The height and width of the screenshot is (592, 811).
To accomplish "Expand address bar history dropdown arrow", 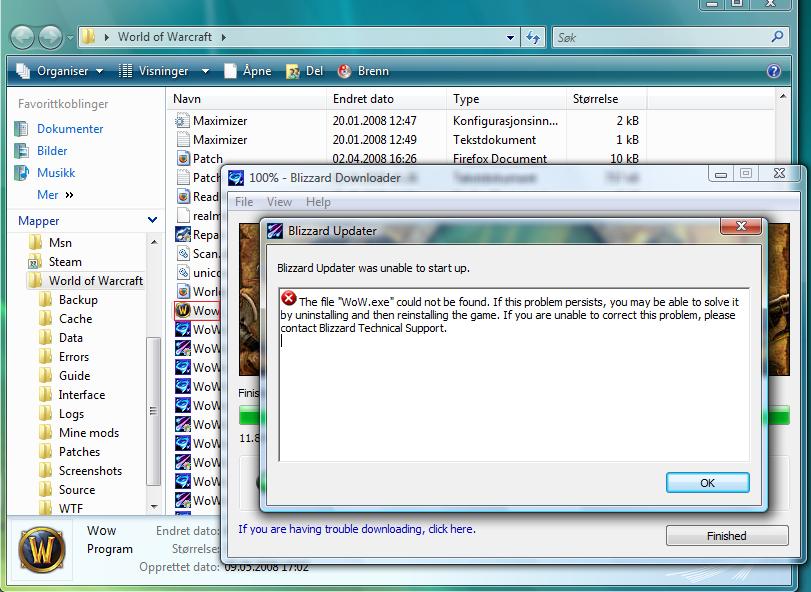I will [510, 37].
